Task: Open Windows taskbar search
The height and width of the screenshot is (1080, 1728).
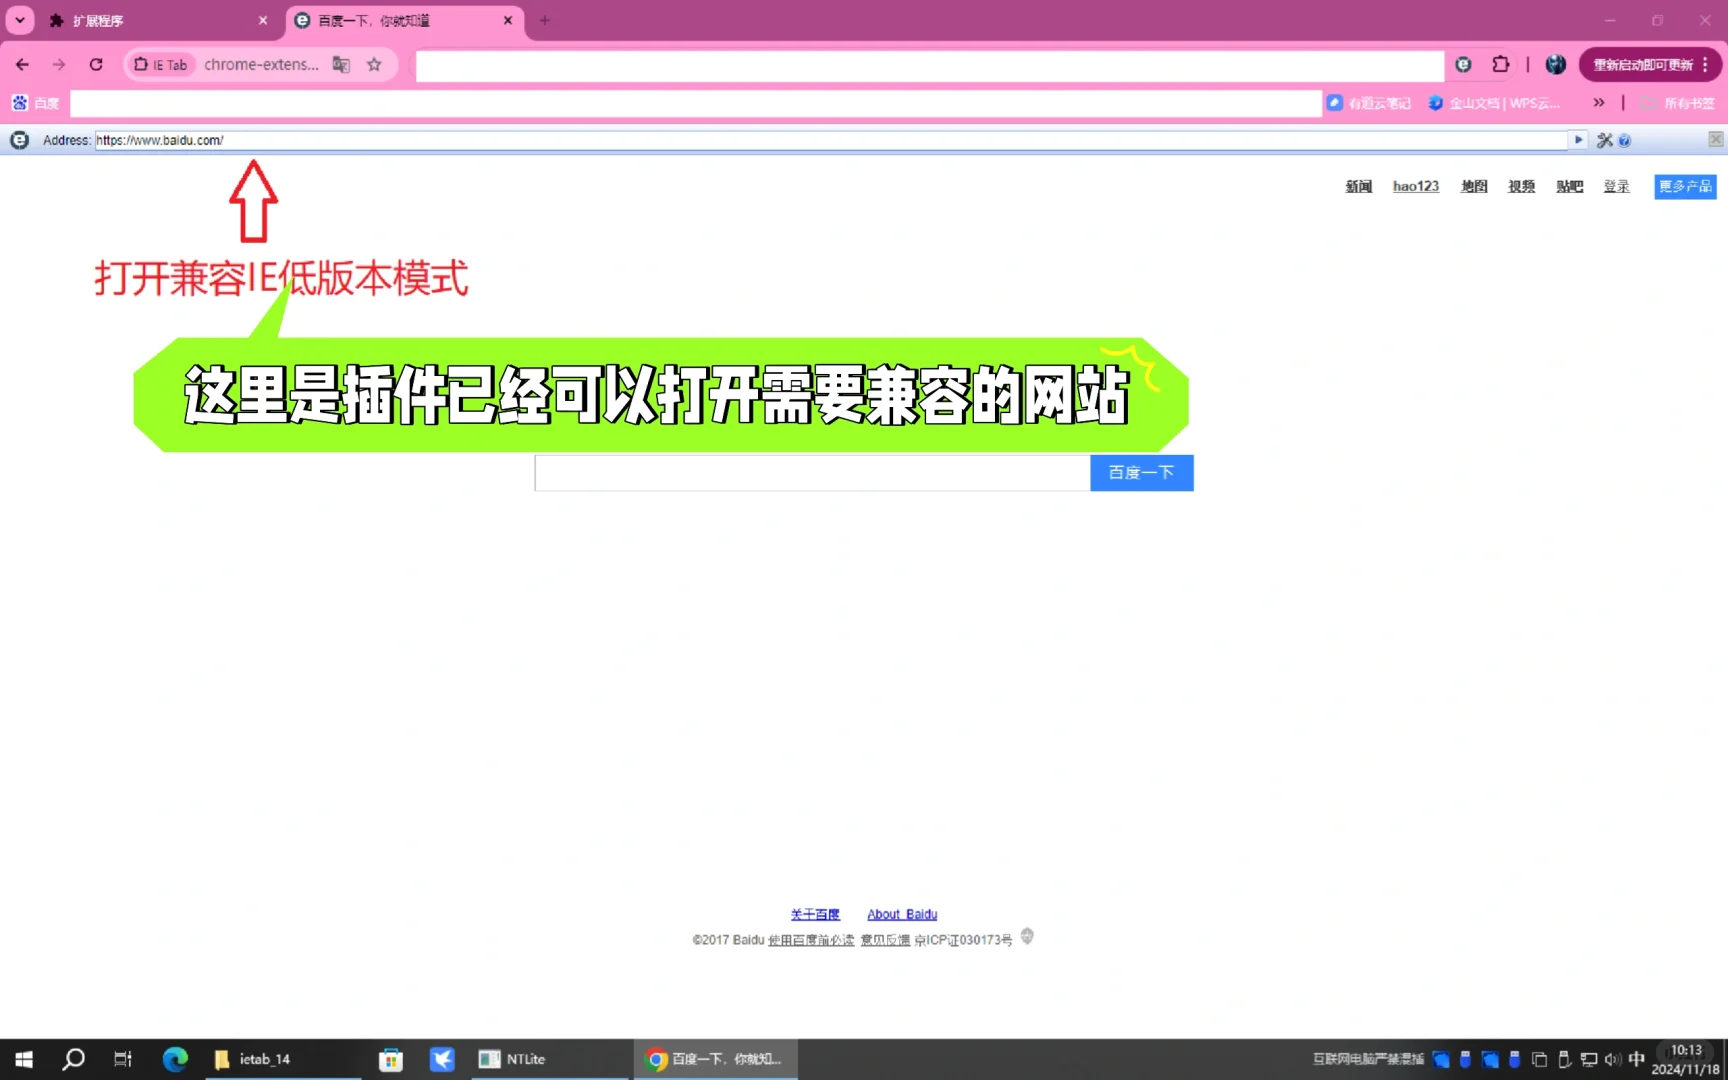Action: [x=73, y=1059]
